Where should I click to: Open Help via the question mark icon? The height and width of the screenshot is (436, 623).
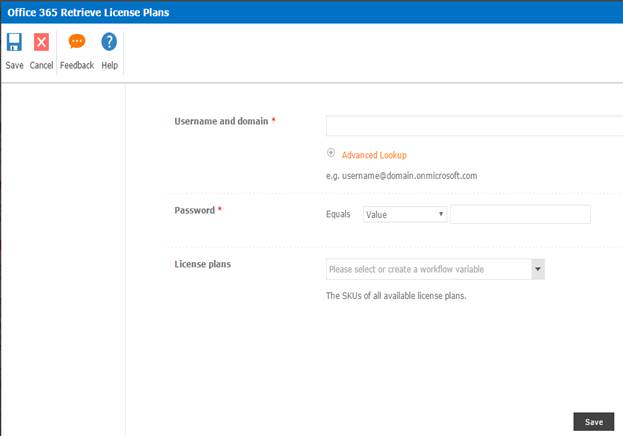coord(109,42)
